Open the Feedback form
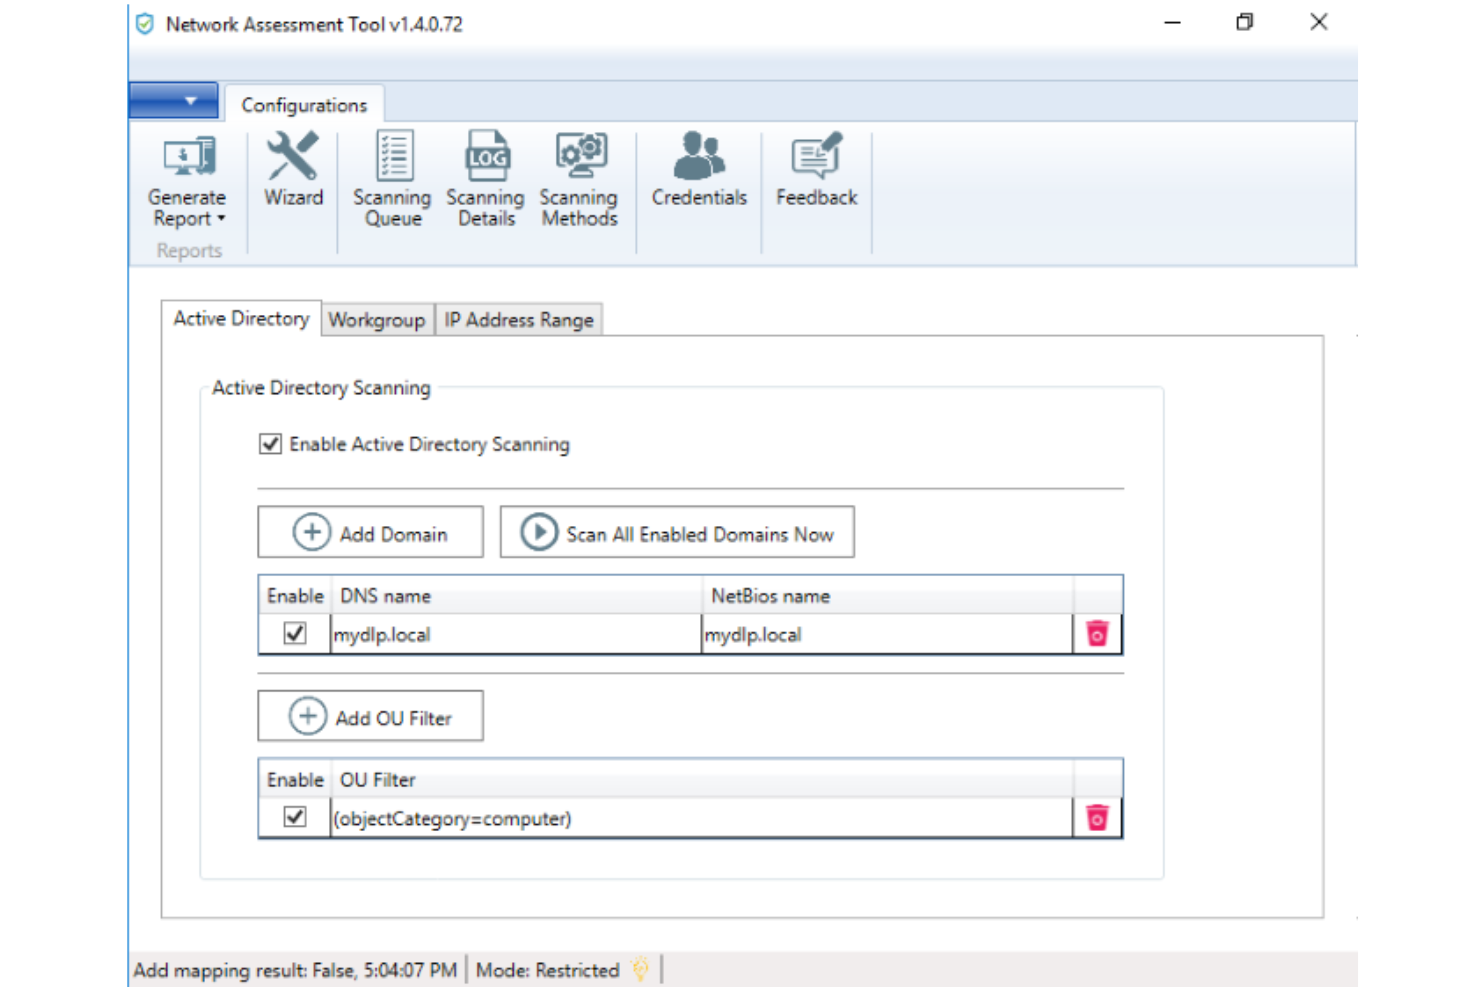The height and width of the screenshot is (987, 1480). 816,170
